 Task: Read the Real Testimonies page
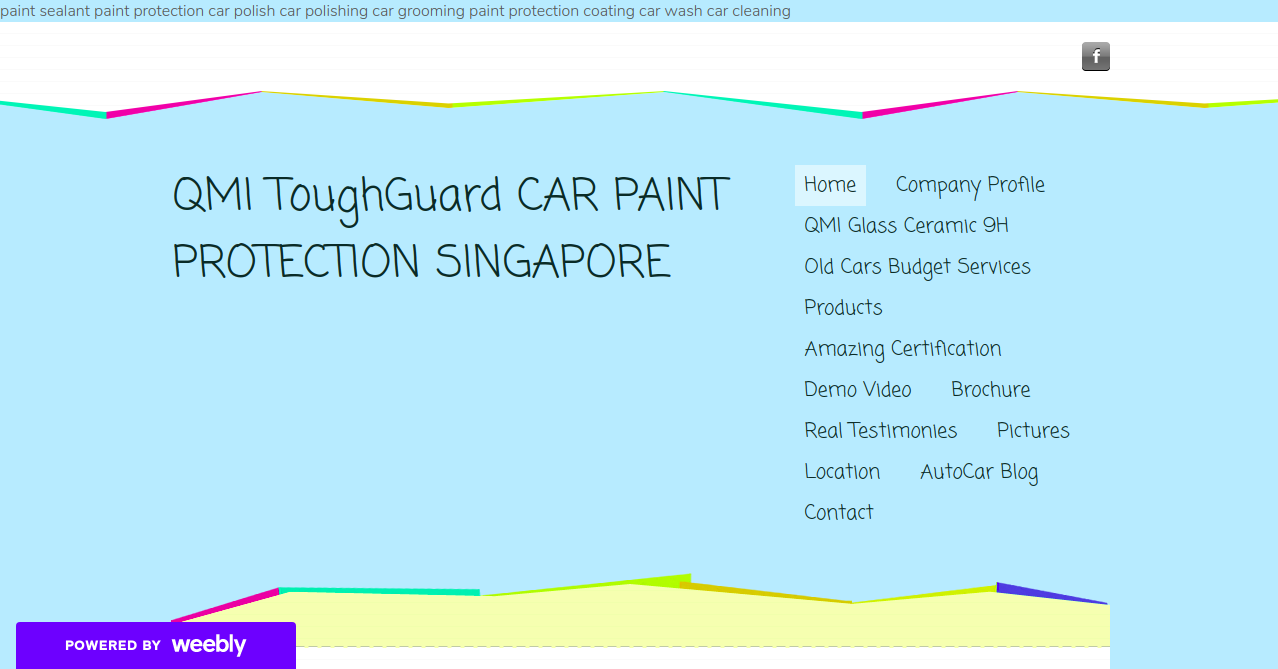coord(880,431)
